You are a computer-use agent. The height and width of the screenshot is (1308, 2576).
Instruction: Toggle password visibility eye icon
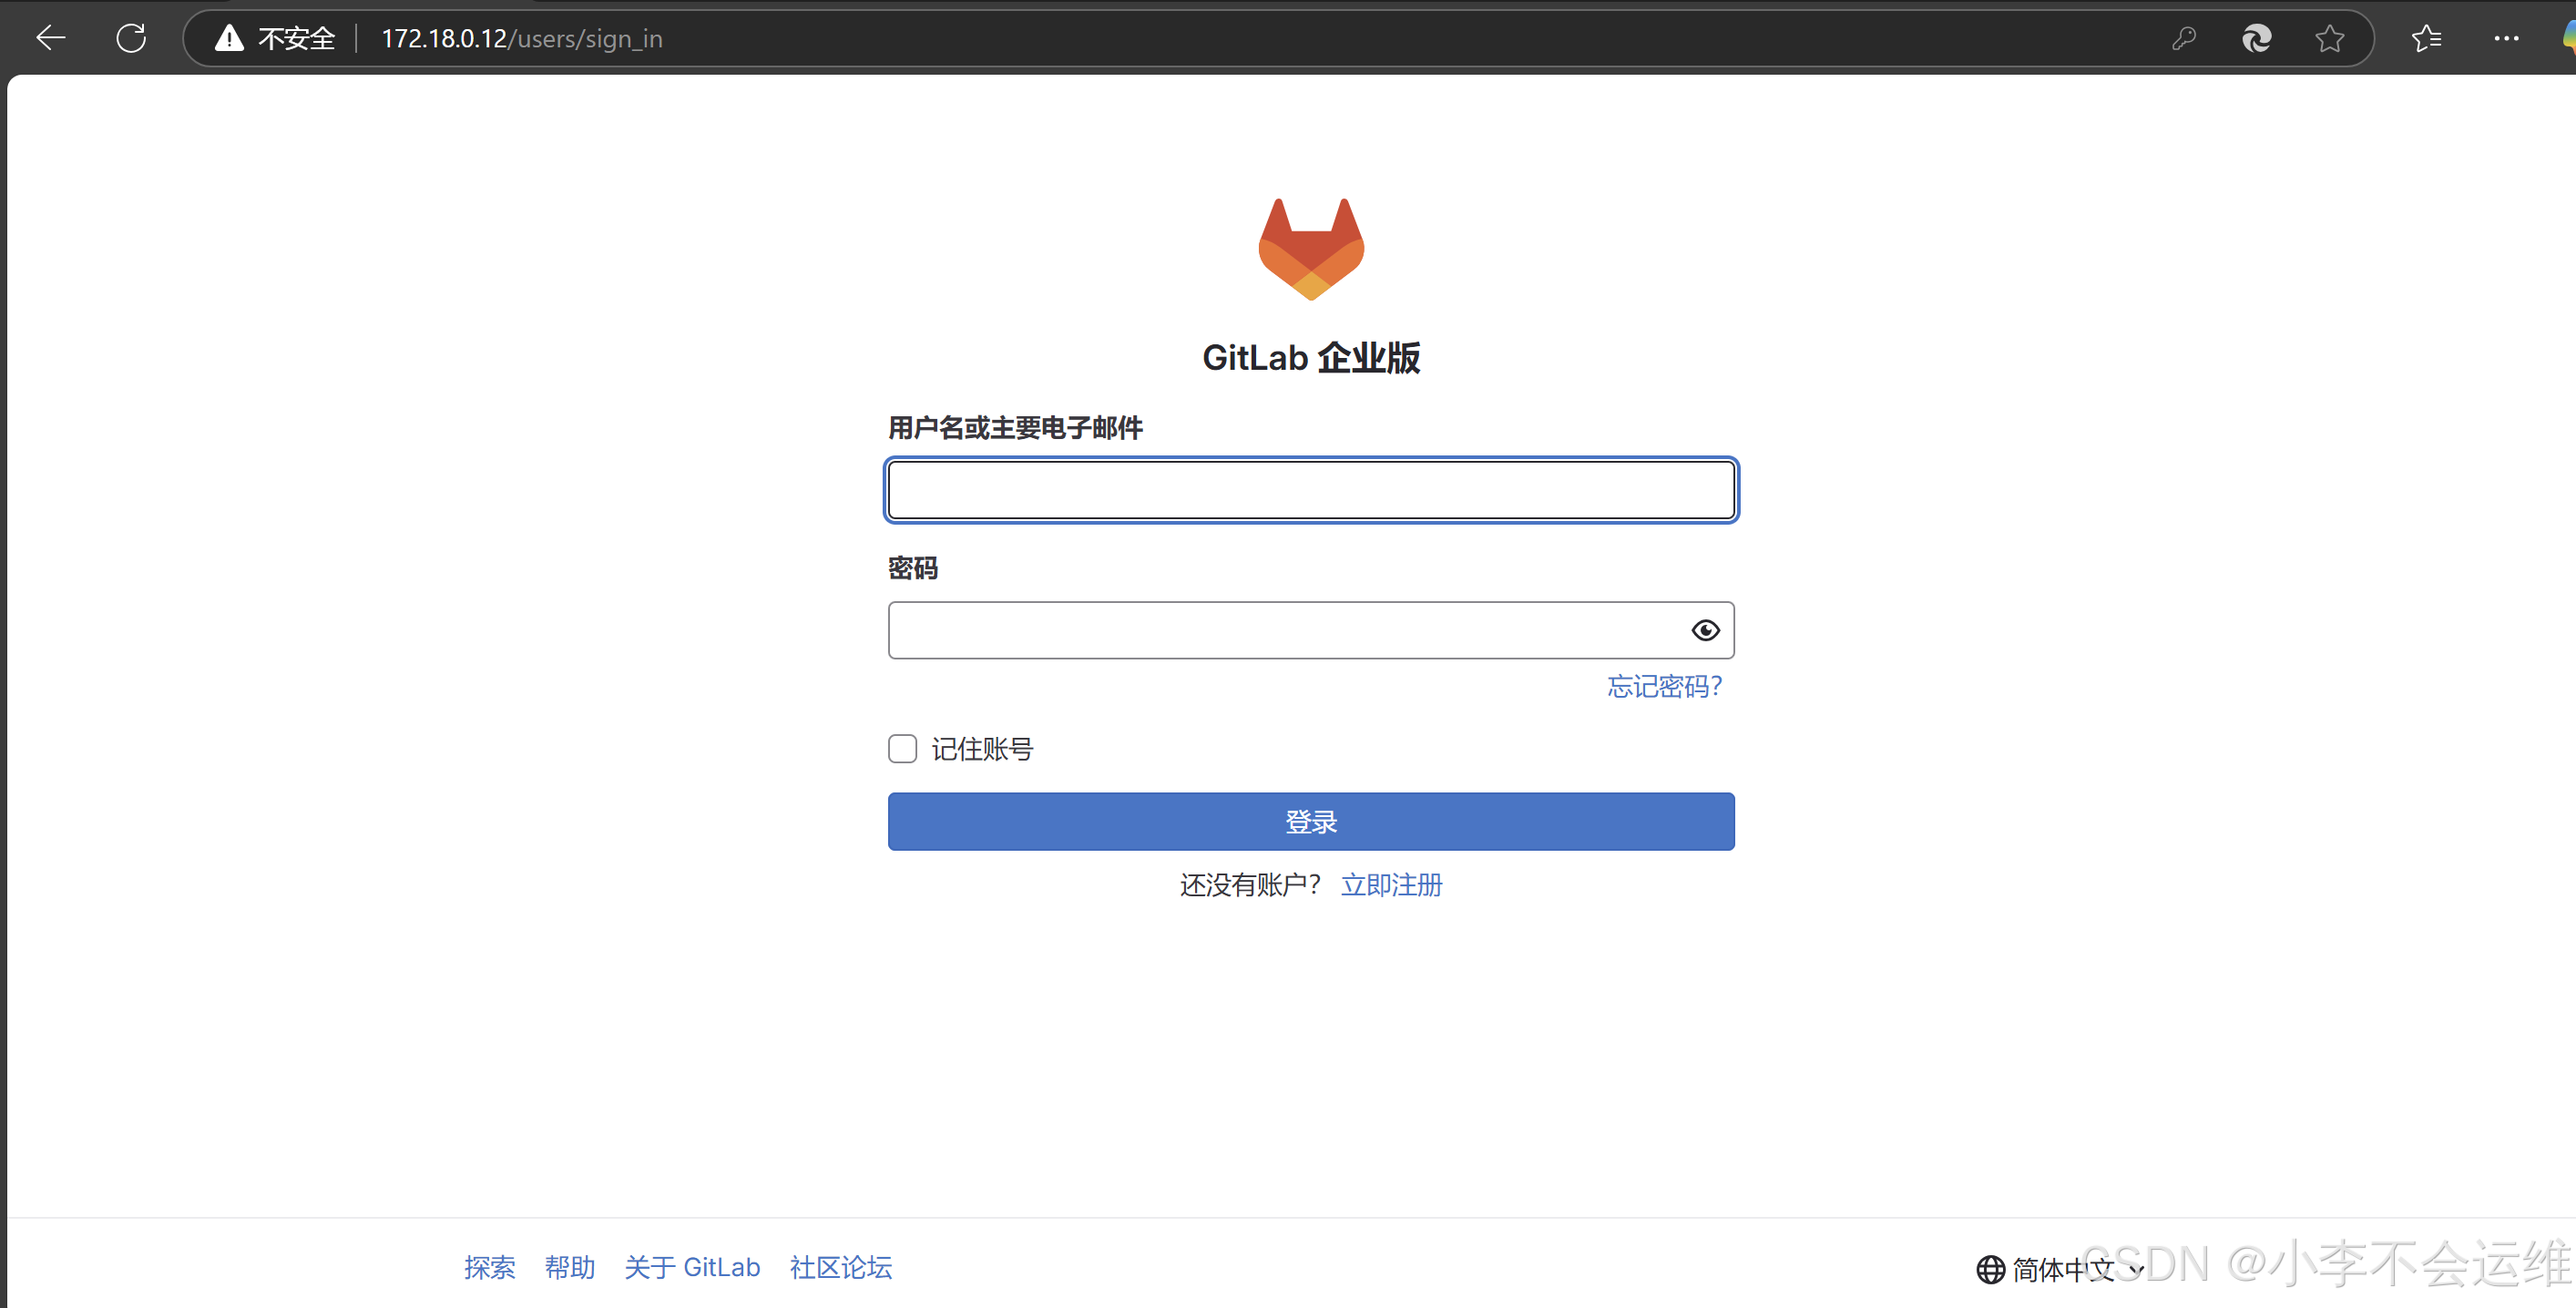pos(1705,630)
